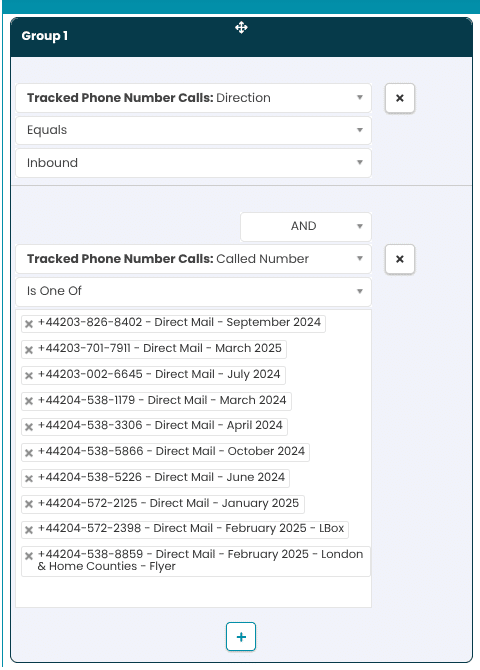The image size is (480, 670).
Task: Remove the October 2024 Direct Mail tag
Action: pos(29,453)
